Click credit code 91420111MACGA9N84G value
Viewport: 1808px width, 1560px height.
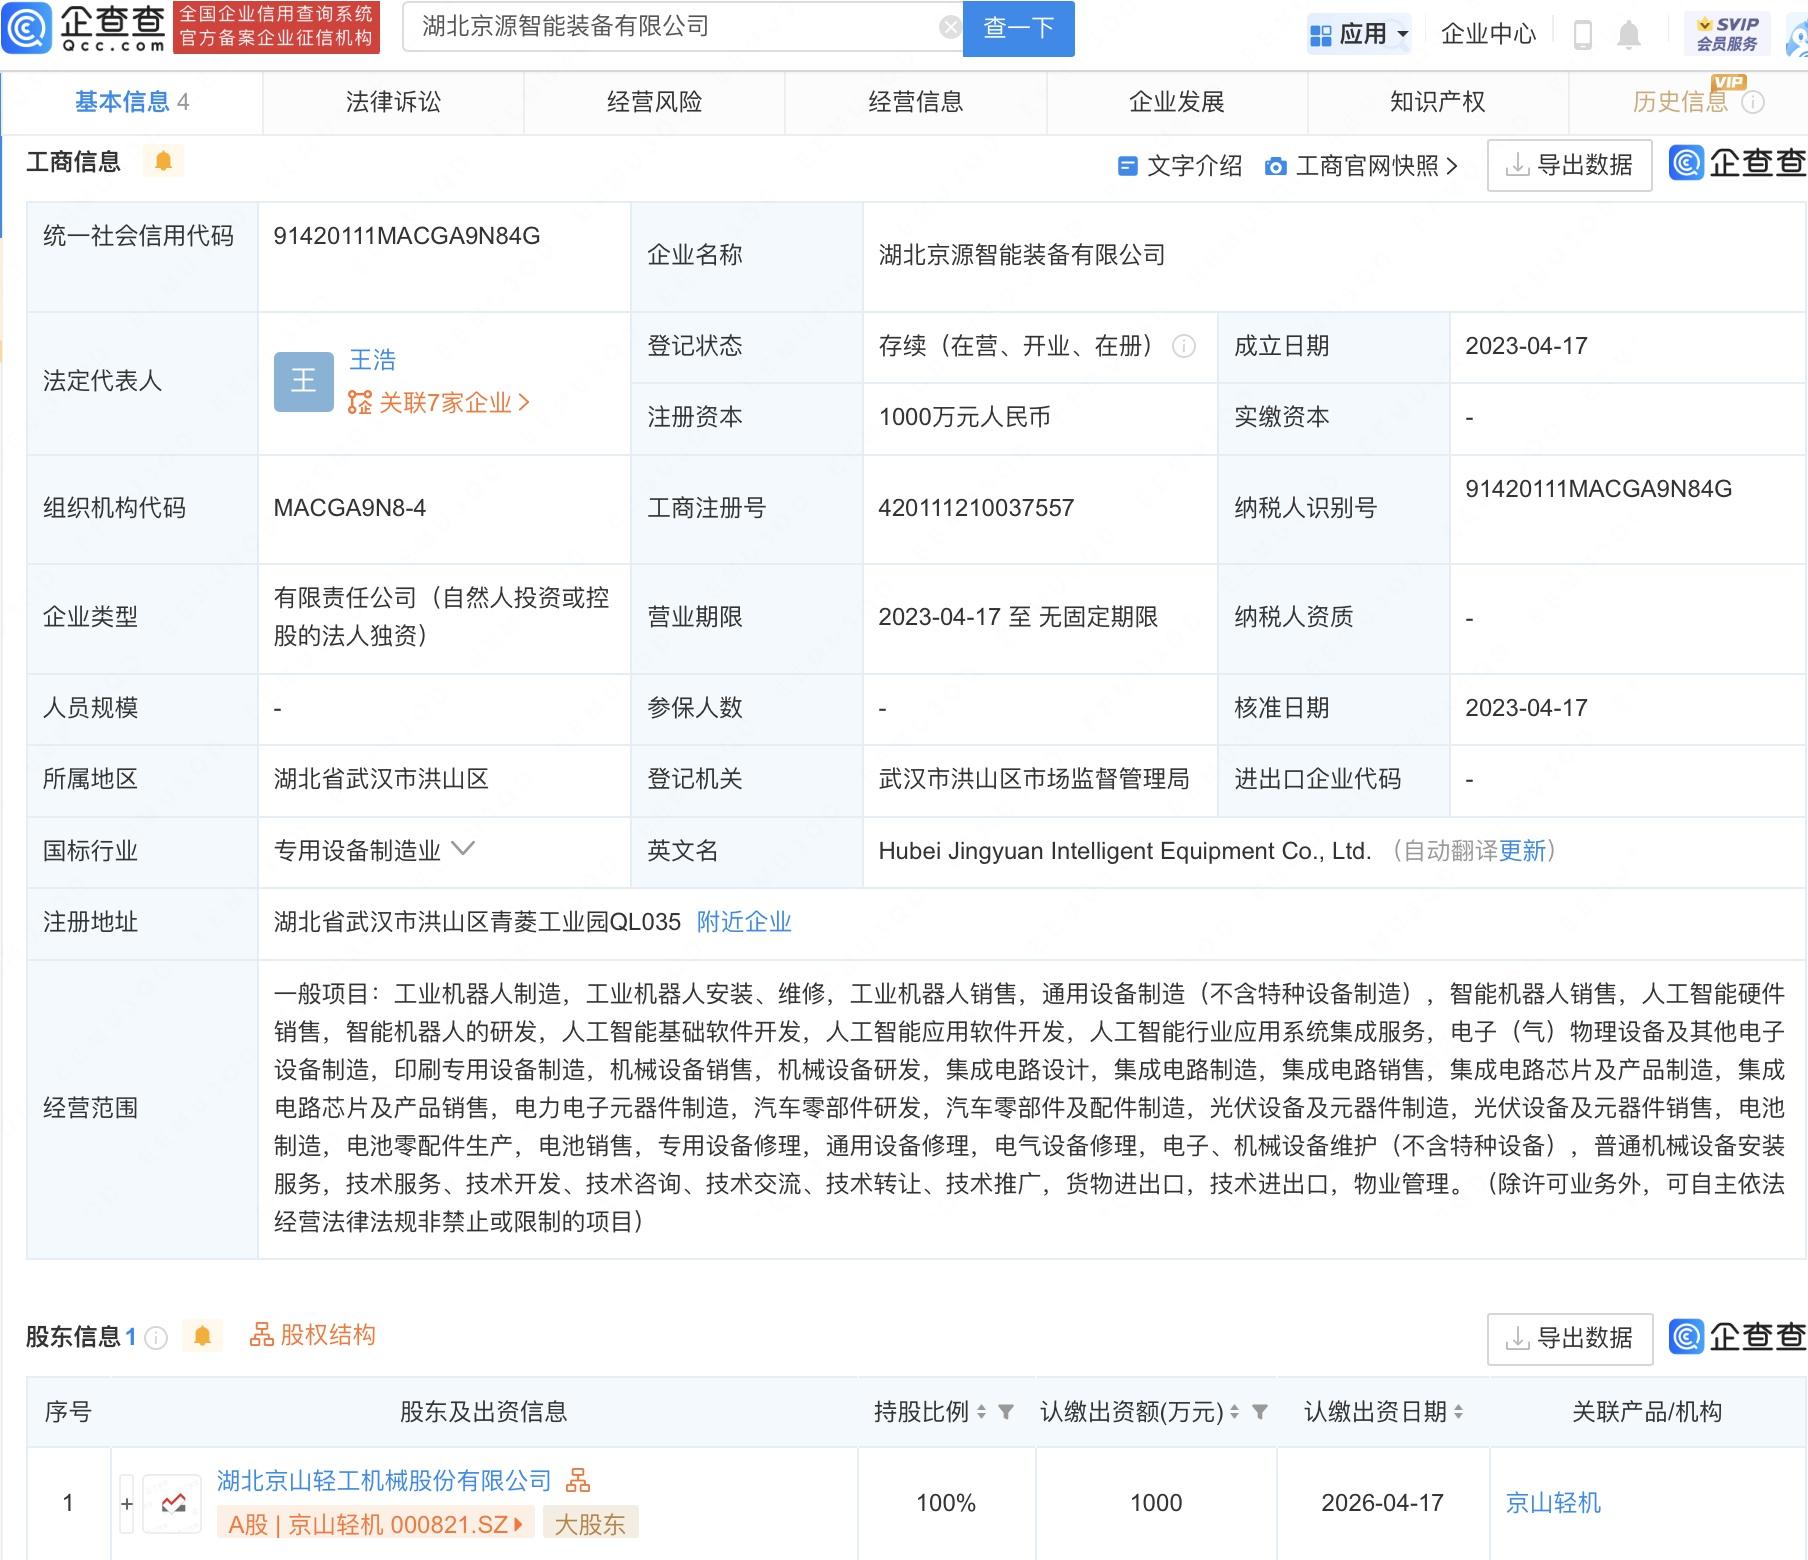[x=407, y=236]
